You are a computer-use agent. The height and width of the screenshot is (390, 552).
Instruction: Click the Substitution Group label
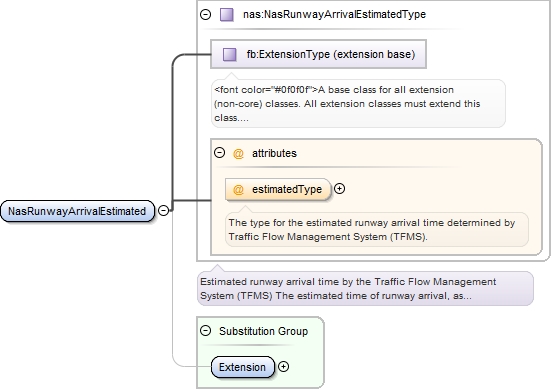coord(263,331)
